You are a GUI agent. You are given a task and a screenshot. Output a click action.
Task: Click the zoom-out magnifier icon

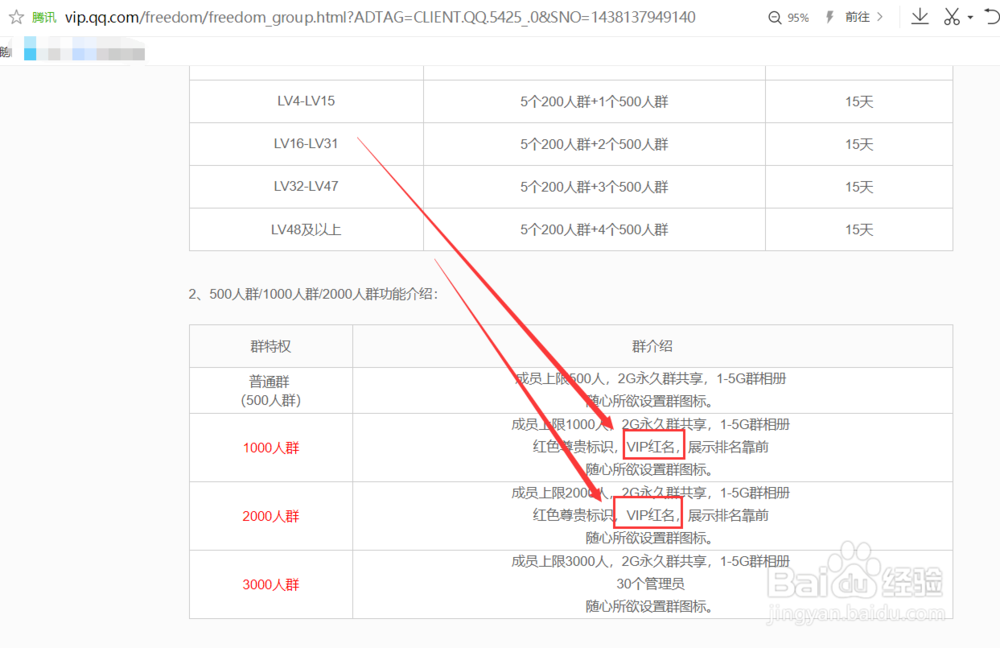[x=773, y=17]
